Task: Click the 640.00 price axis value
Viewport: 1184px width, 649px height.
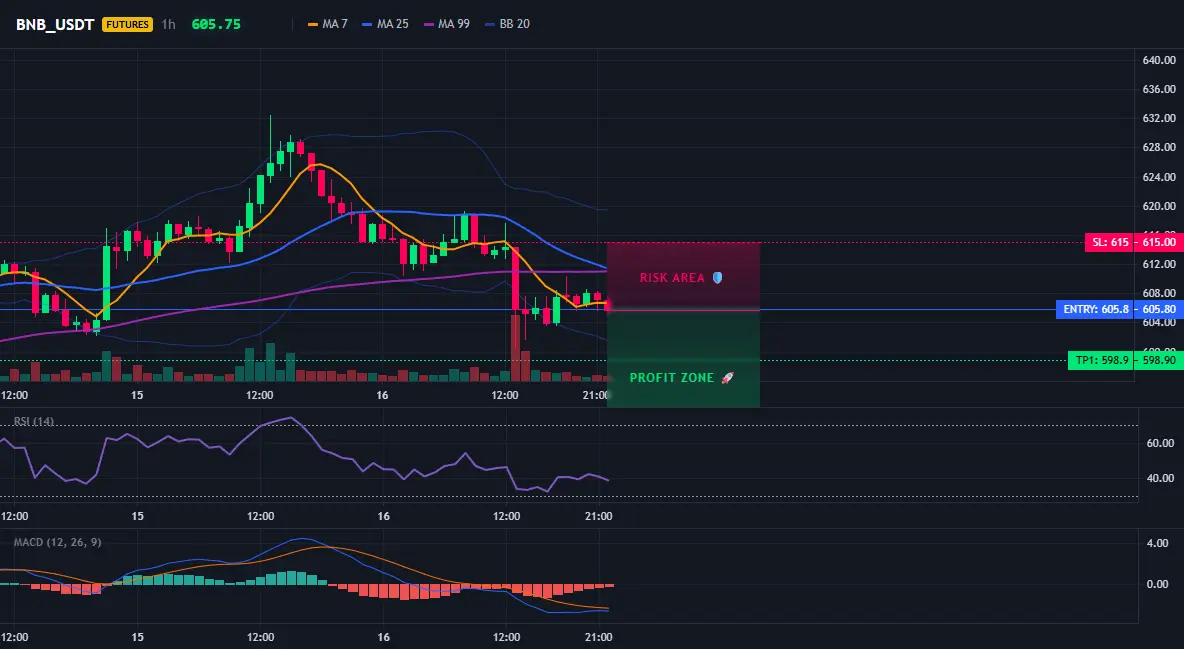Action: pyautogui.click(x=1159, y=60)
